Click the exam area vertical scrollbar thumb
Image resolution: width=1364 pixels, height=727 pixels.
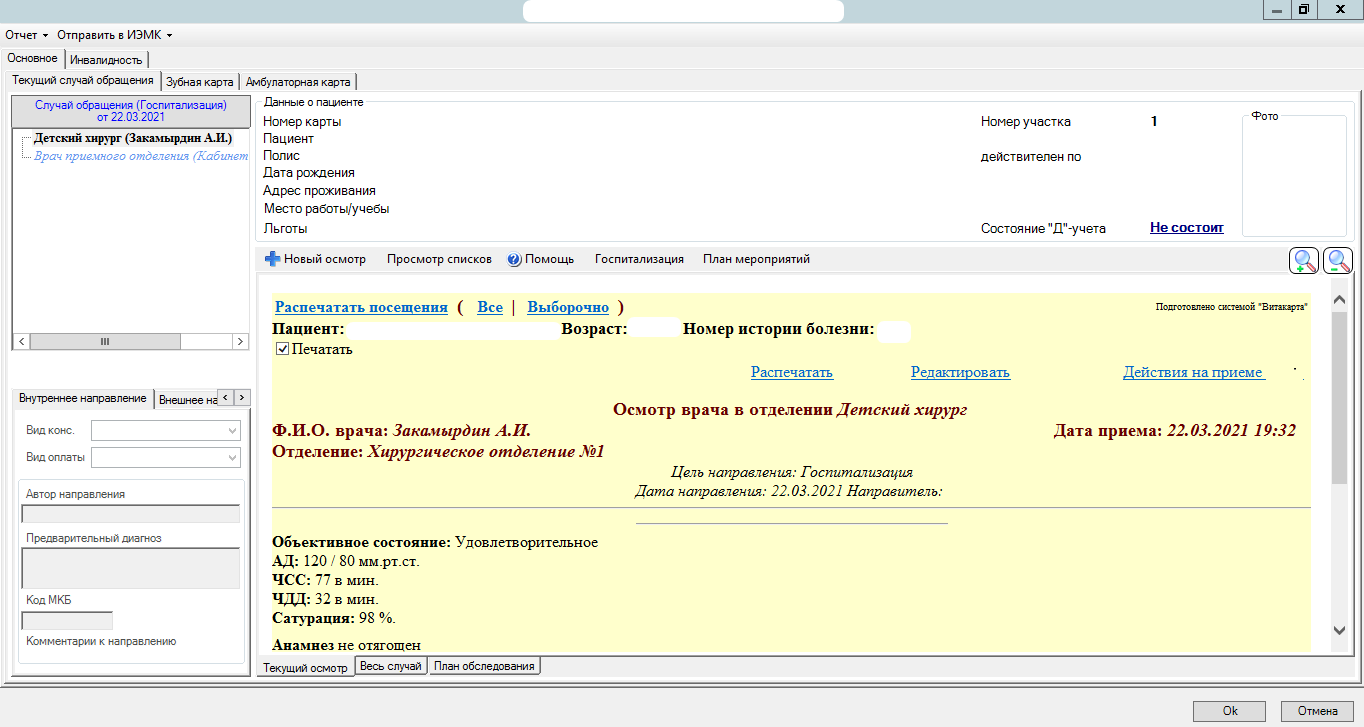(1340, 395)
